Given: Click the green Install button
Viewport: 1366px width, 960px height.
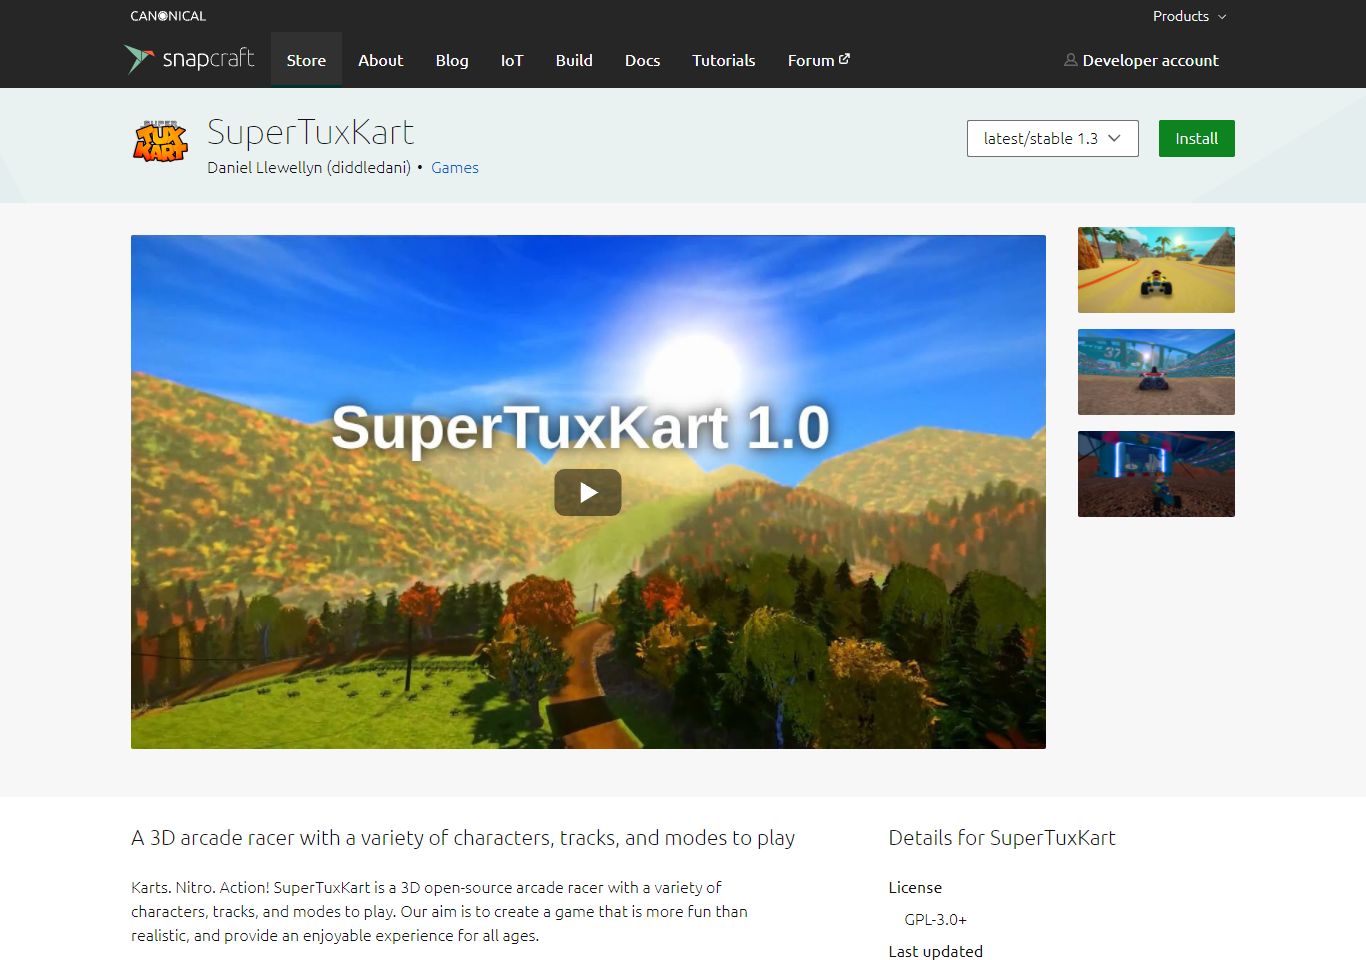Looking at the screenshot, I should pos(1197,138).
